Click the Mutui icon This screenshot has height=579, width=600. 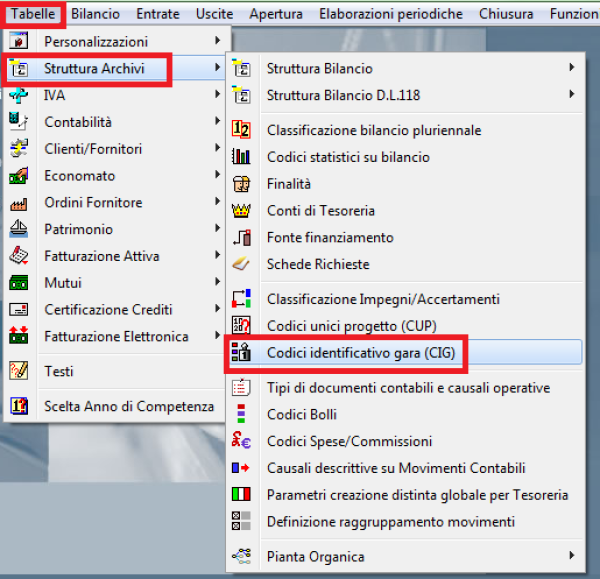pyautogui.click(x=18, y=283)
